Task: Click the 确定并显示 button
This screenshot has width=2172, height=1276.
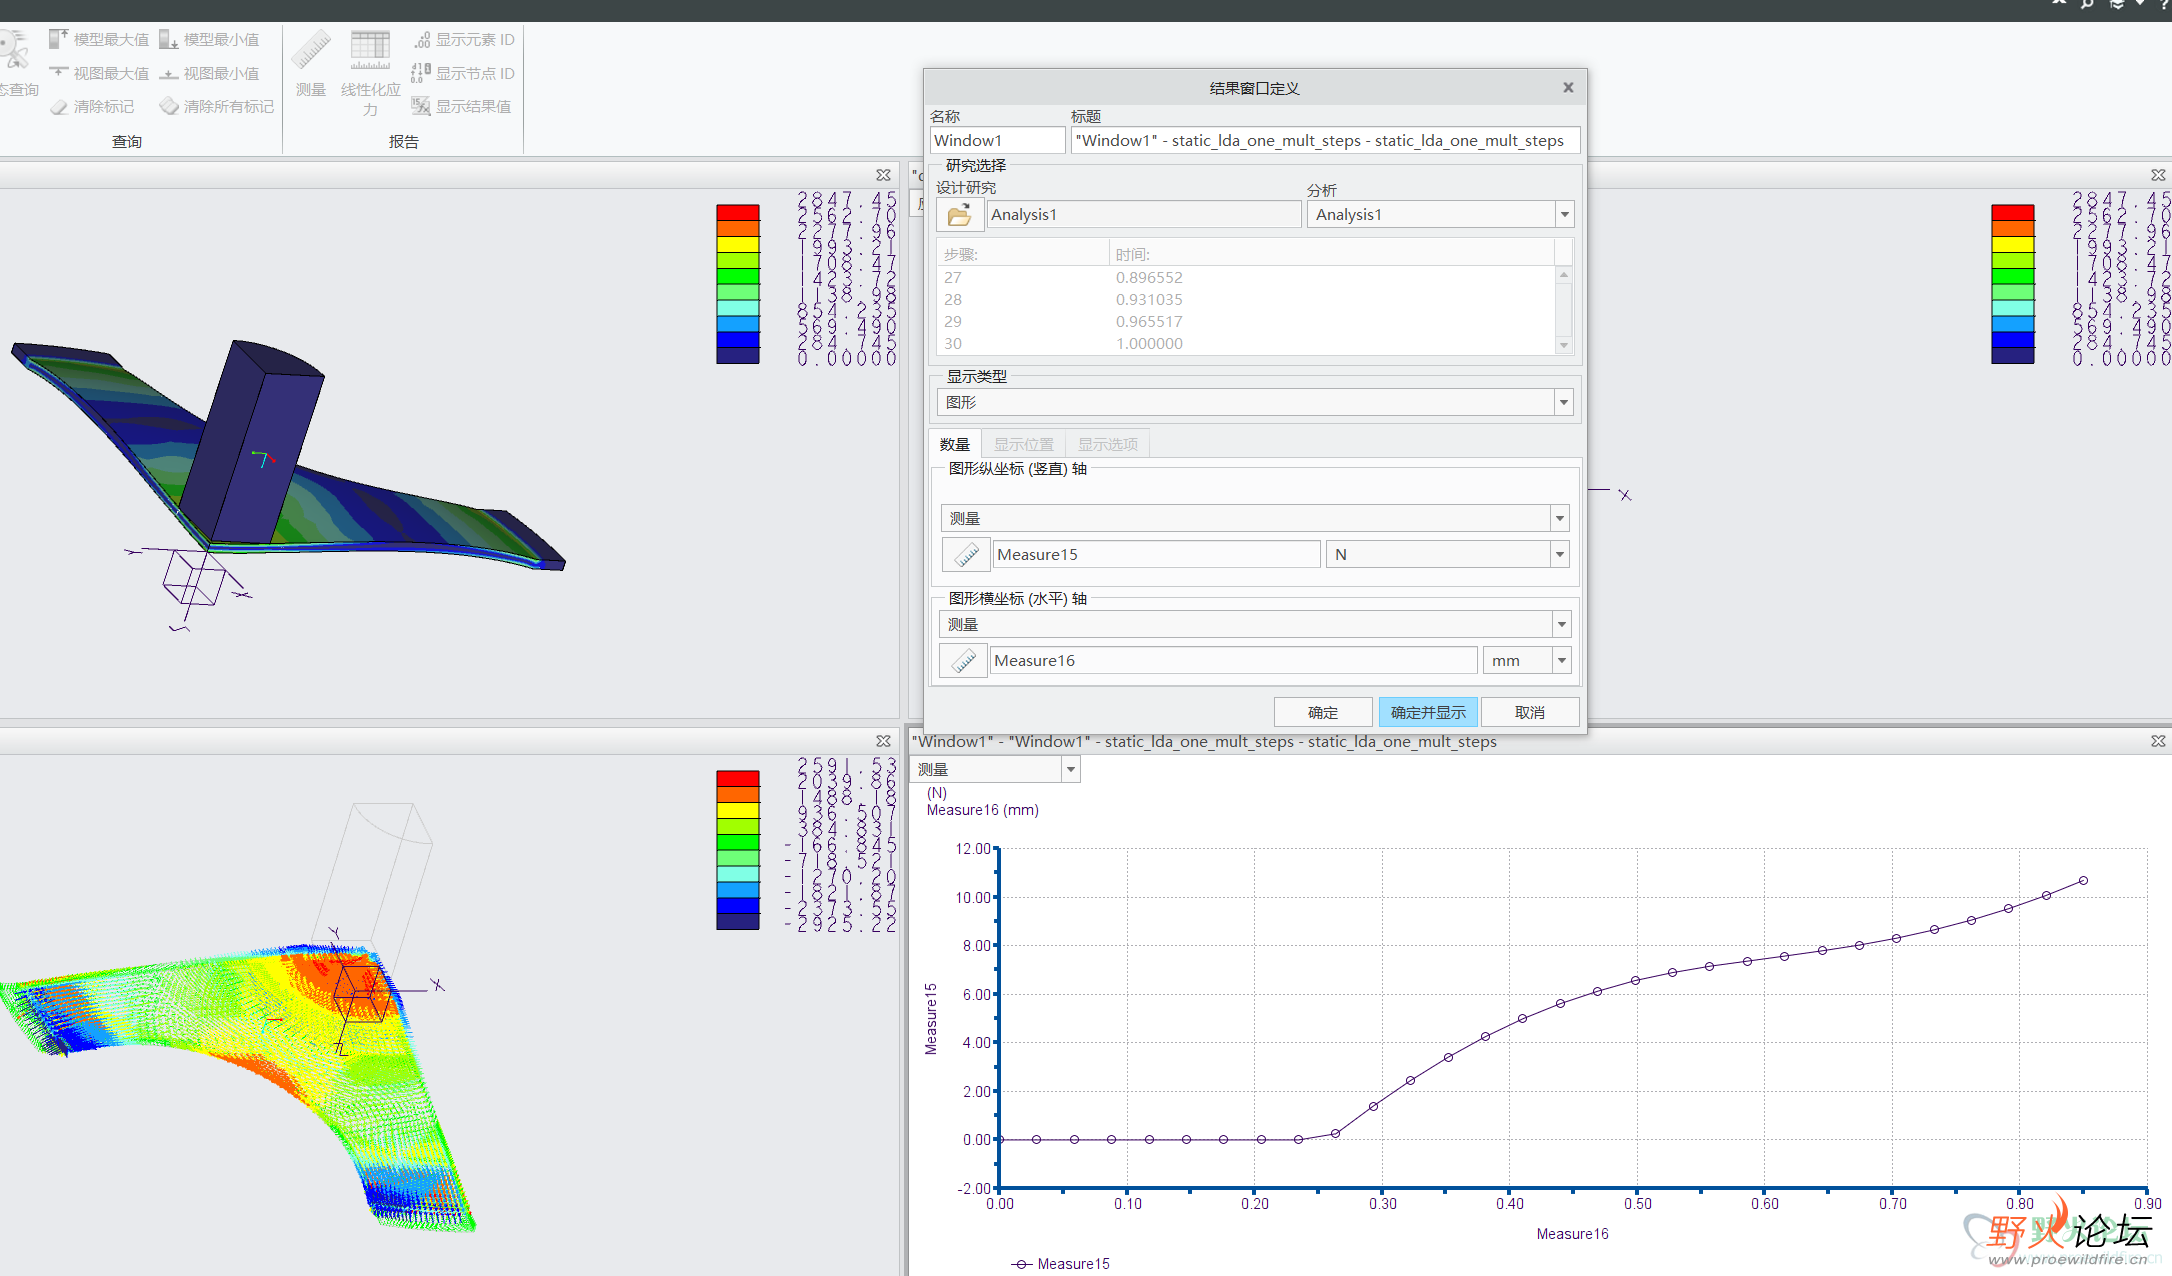Action: click(x=1427, y=712)
